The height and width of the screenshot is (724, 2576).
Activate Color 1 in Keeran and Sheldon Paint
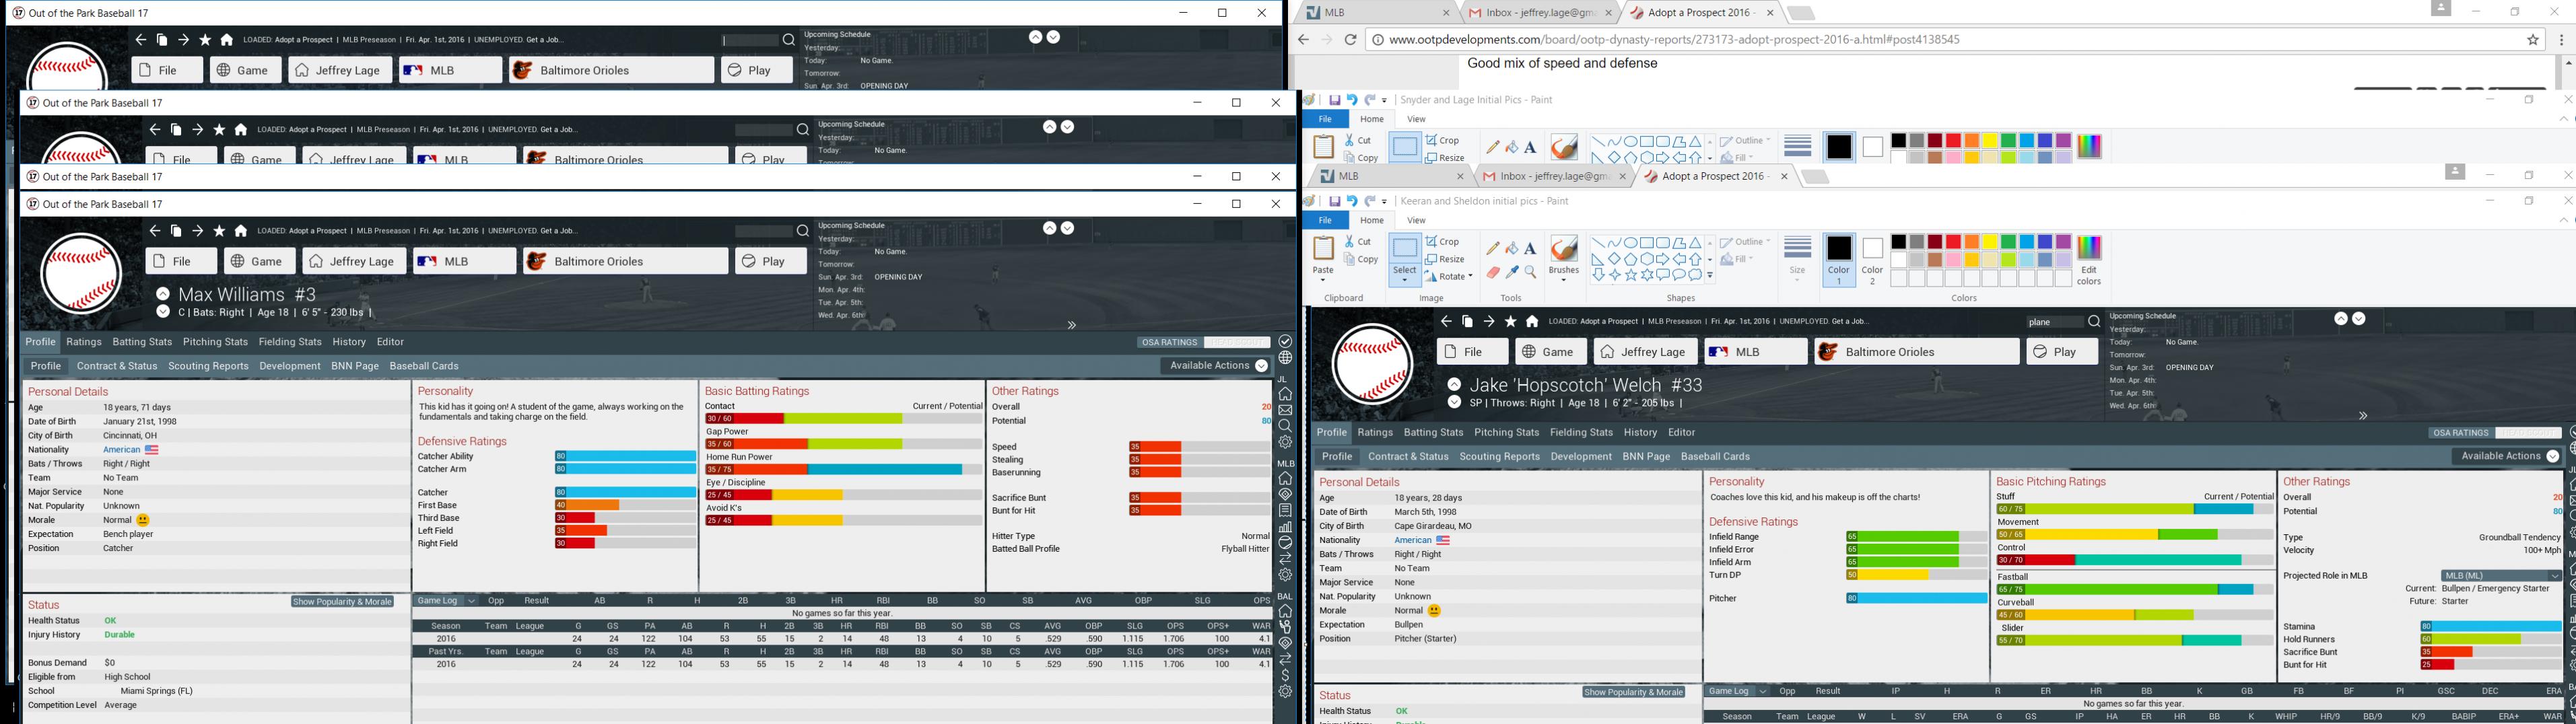1839,260
